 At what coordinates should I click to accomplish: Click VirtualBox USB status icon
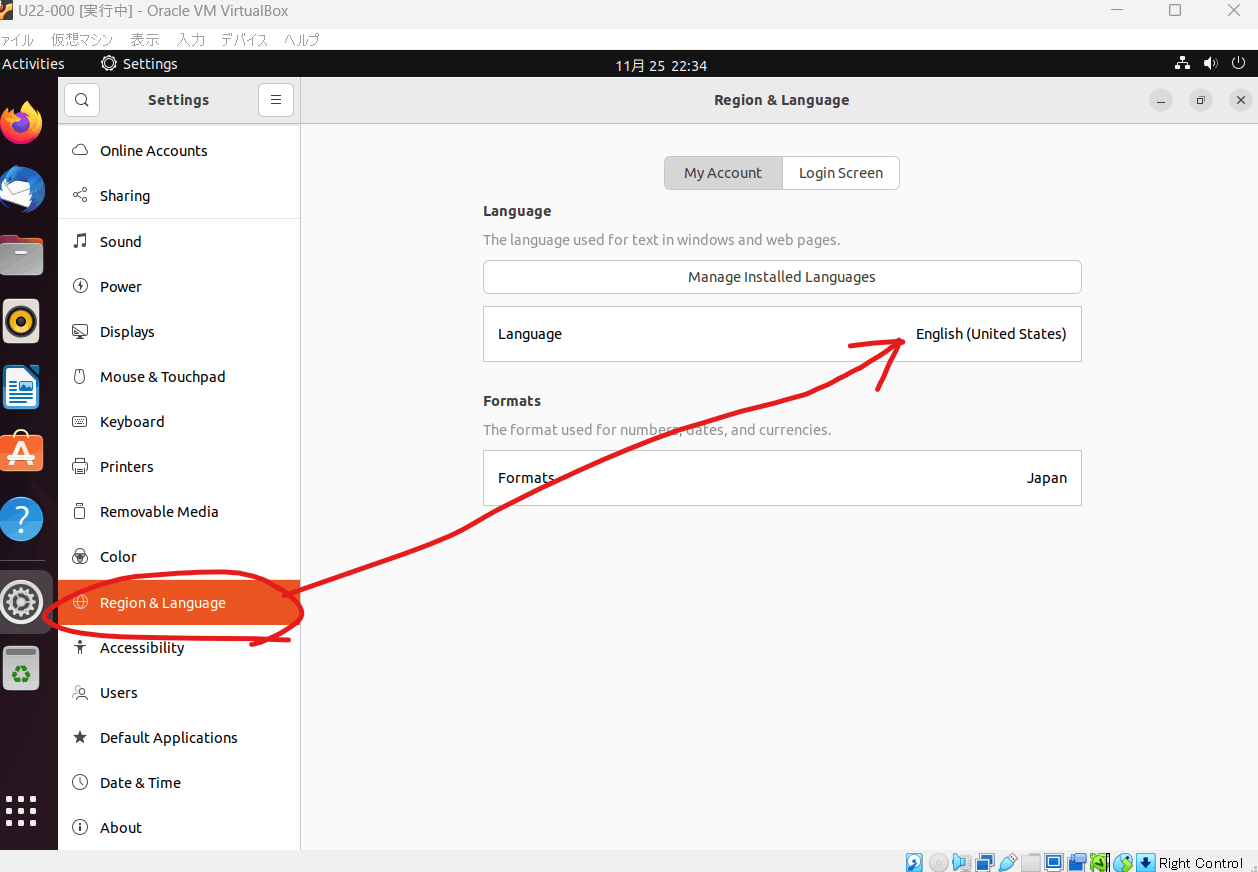click(x=1008, y=862)
